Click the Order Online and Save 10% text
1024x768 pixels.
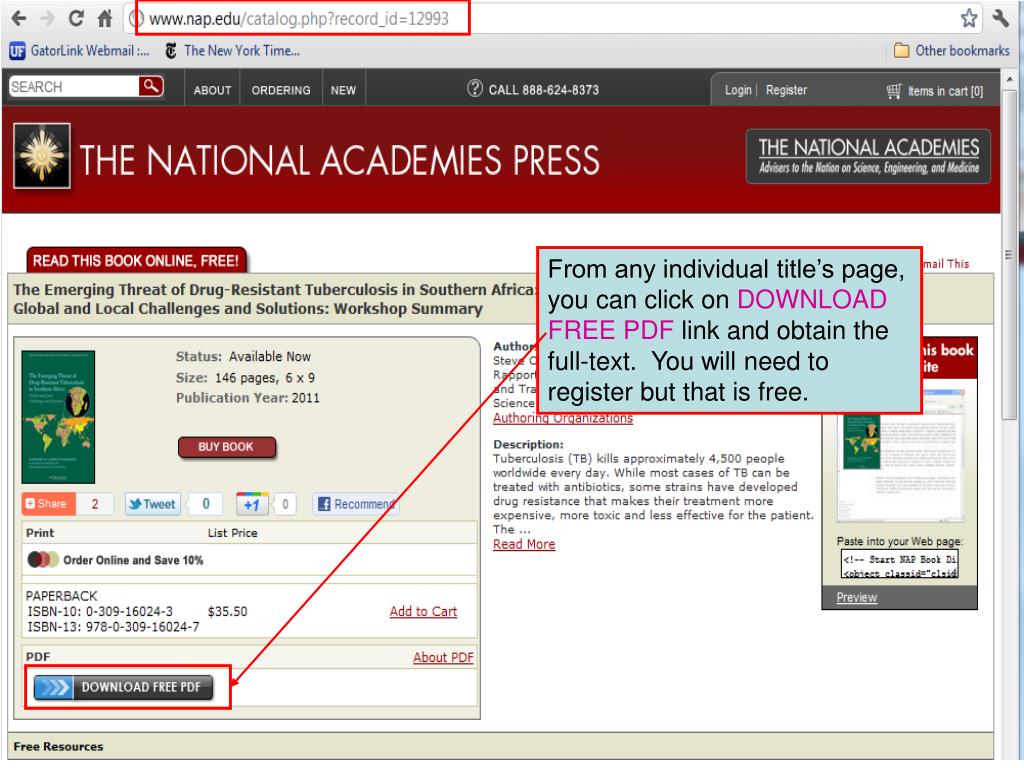[x=133, y=560]
